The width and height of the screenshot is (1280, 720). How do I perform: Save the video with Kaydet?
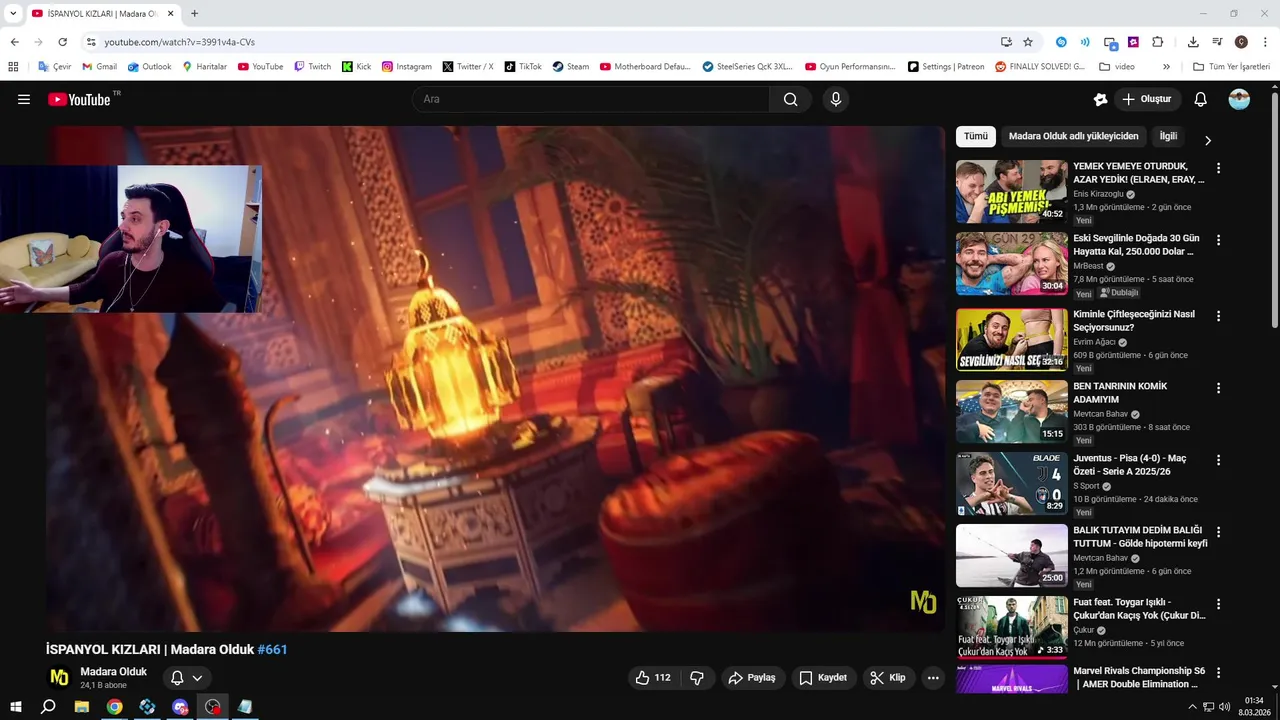[x=823, y=678]
